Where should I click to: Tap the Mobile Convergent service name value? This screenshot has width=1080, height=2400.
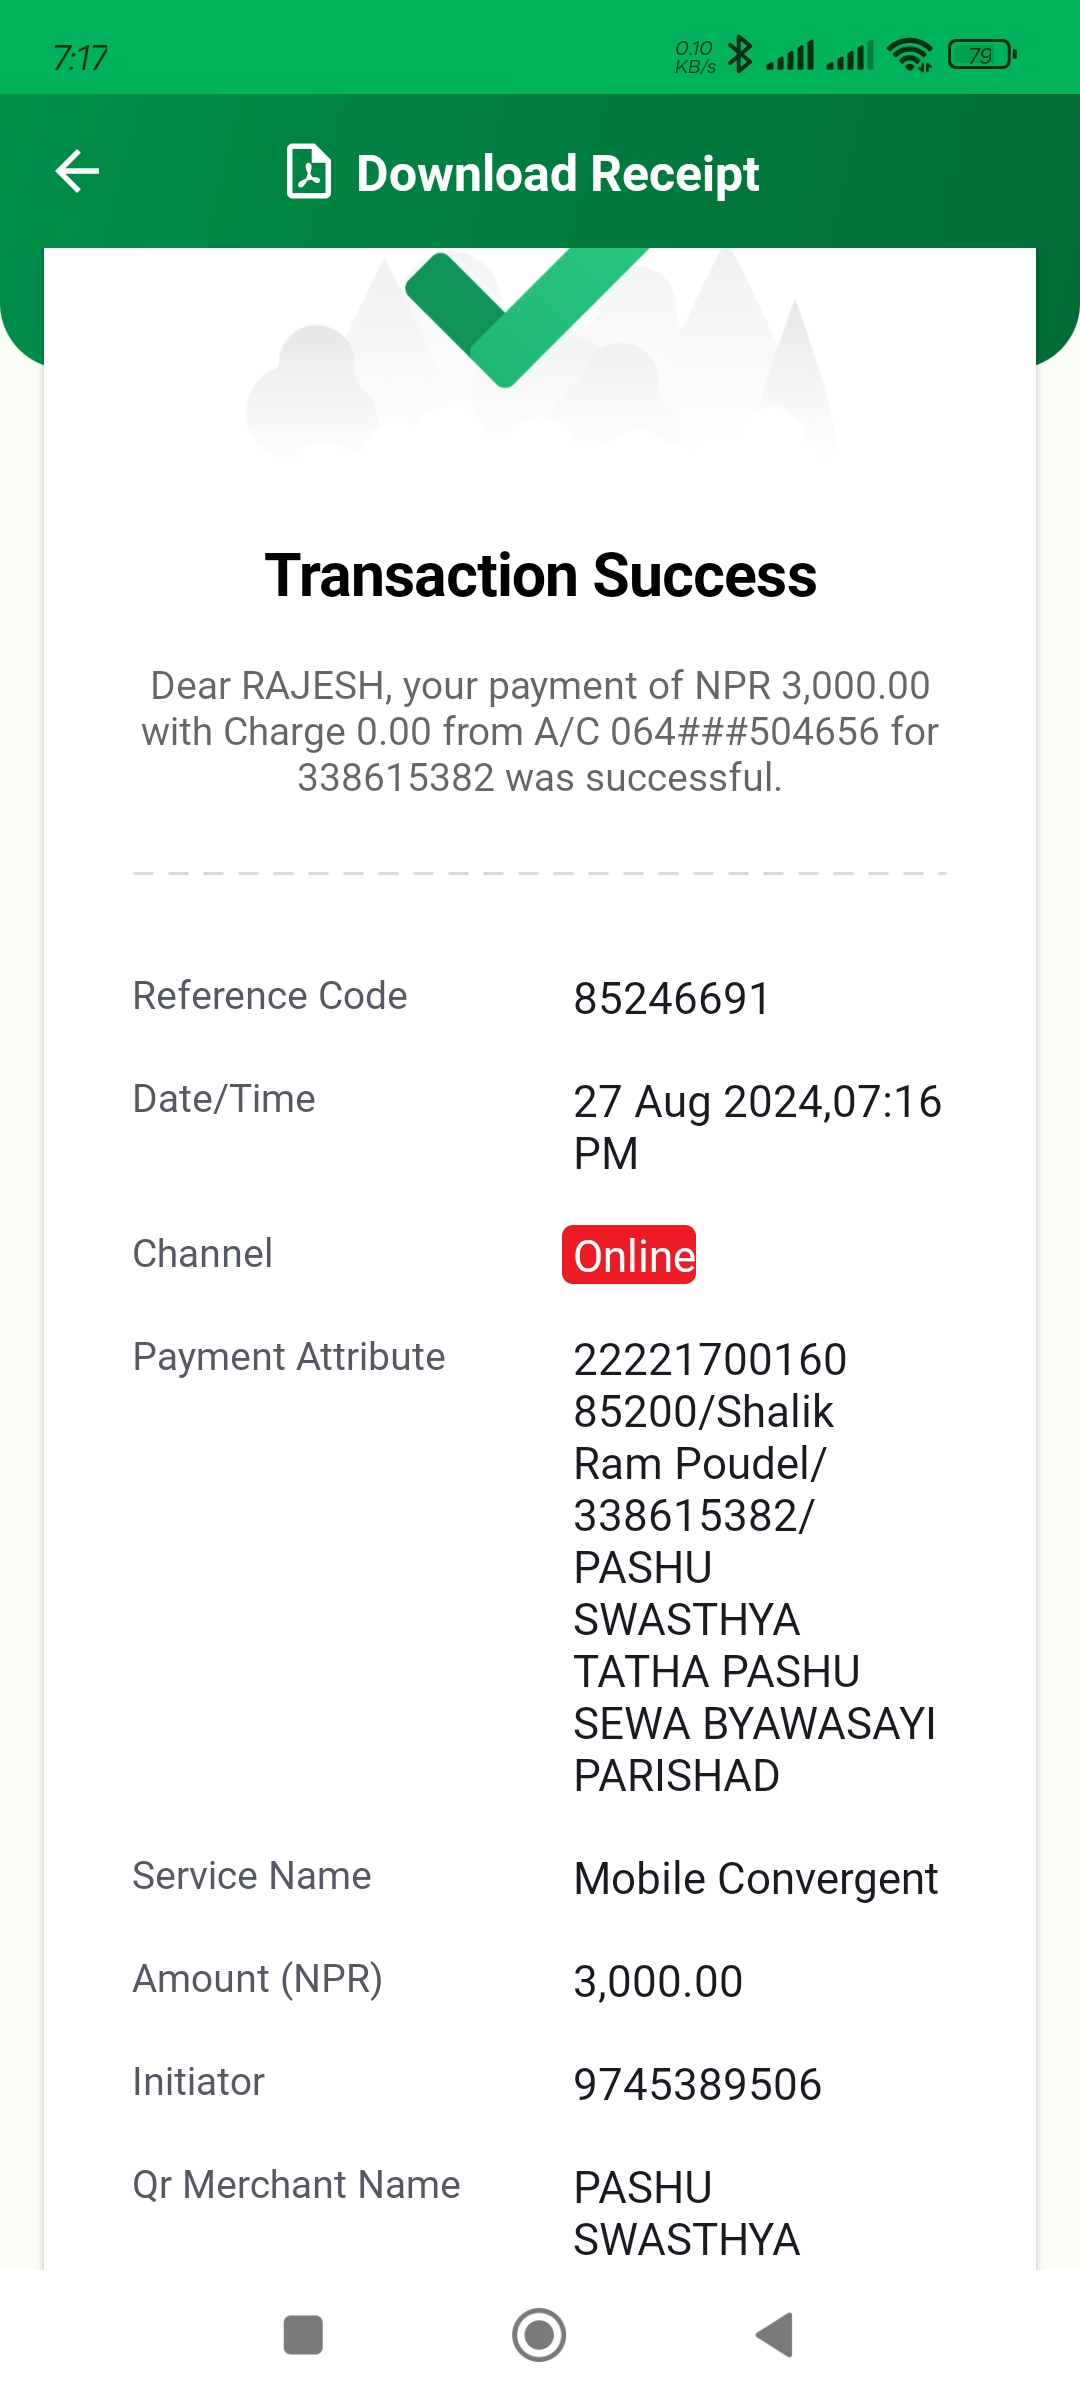click(756, 1878)
